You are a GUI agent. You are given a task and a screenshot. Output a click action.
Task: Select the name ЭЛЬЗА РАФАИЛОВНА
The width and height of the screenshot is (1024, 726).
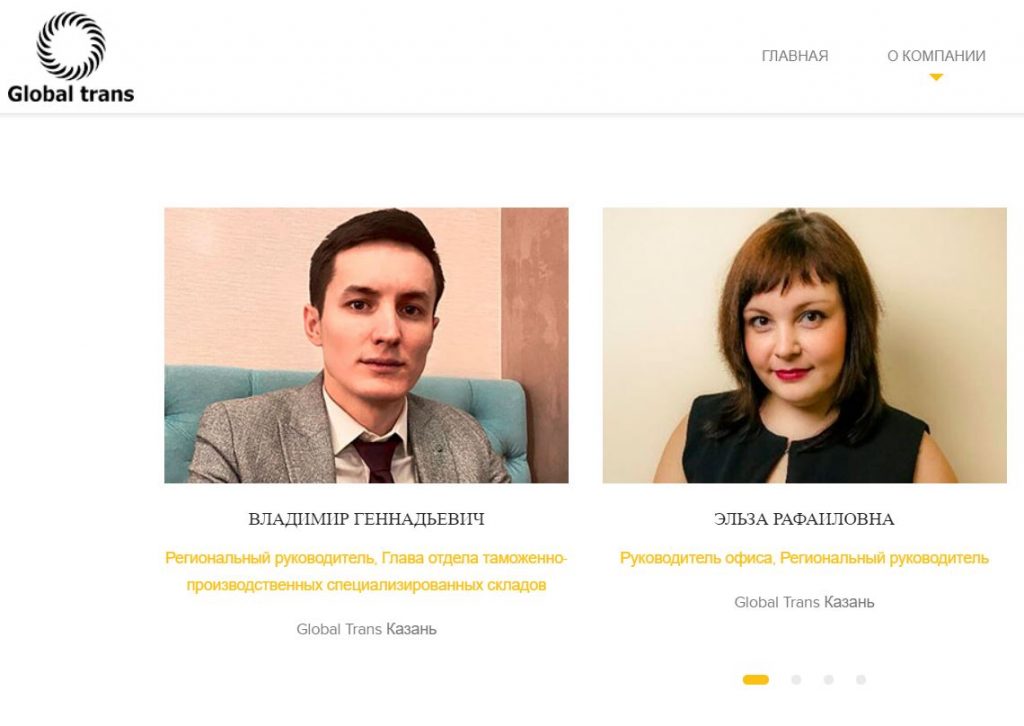pos(804,519)
